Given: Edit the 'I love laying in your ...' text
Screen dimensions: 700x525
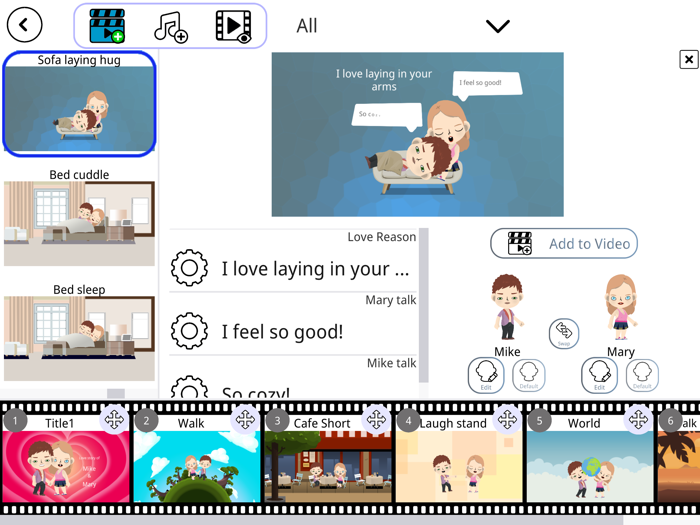Looking at the screenshot, I should pyautogui.click(x=315, y=269).
